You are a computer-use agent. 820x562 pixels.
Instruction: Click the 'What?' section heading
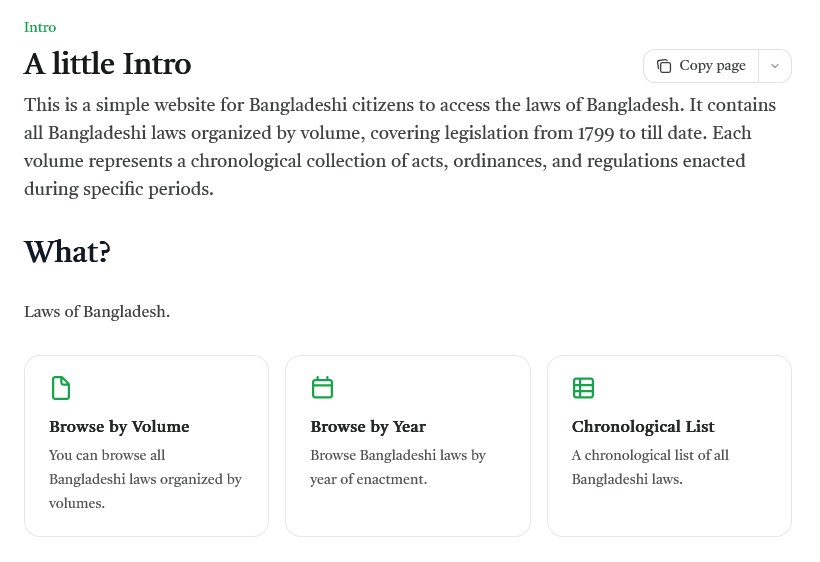point(67,252)
